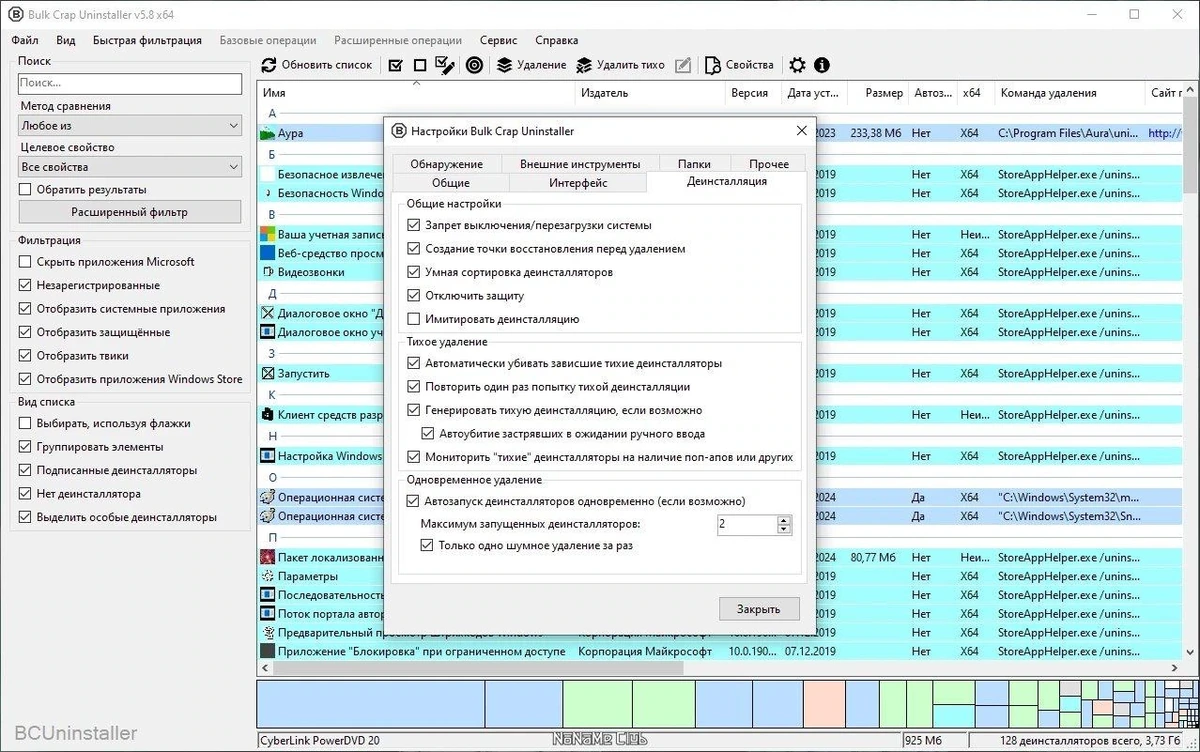This screenshot has height=752, width=1200.
Task: Sort list by Размер column header
Action: pos(884,93)
